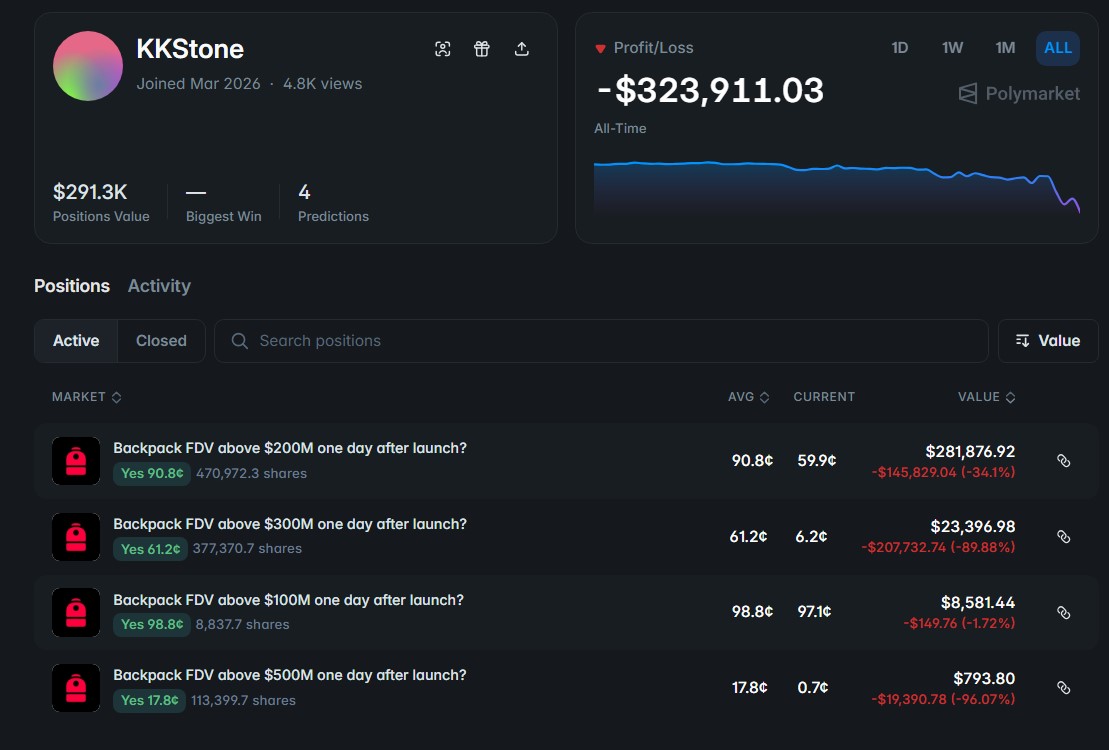
Task: Click the KKStone profile avatar
Action: point(88,66)
